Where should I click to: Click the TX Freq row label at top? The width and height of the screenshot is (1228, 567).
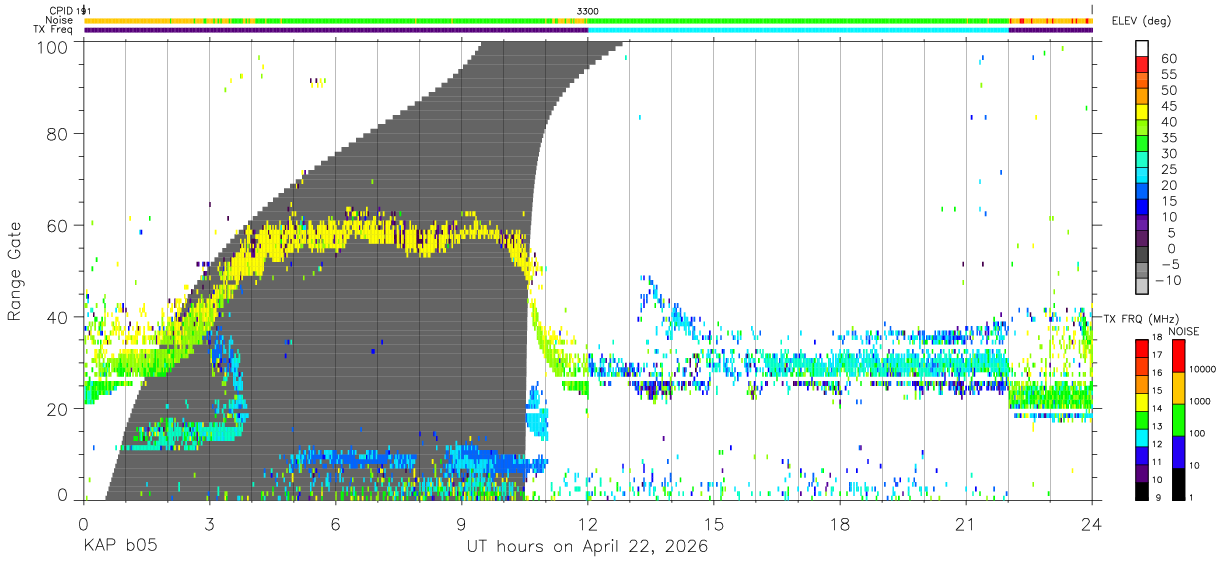pyautogui.click(x=53, y=29)
